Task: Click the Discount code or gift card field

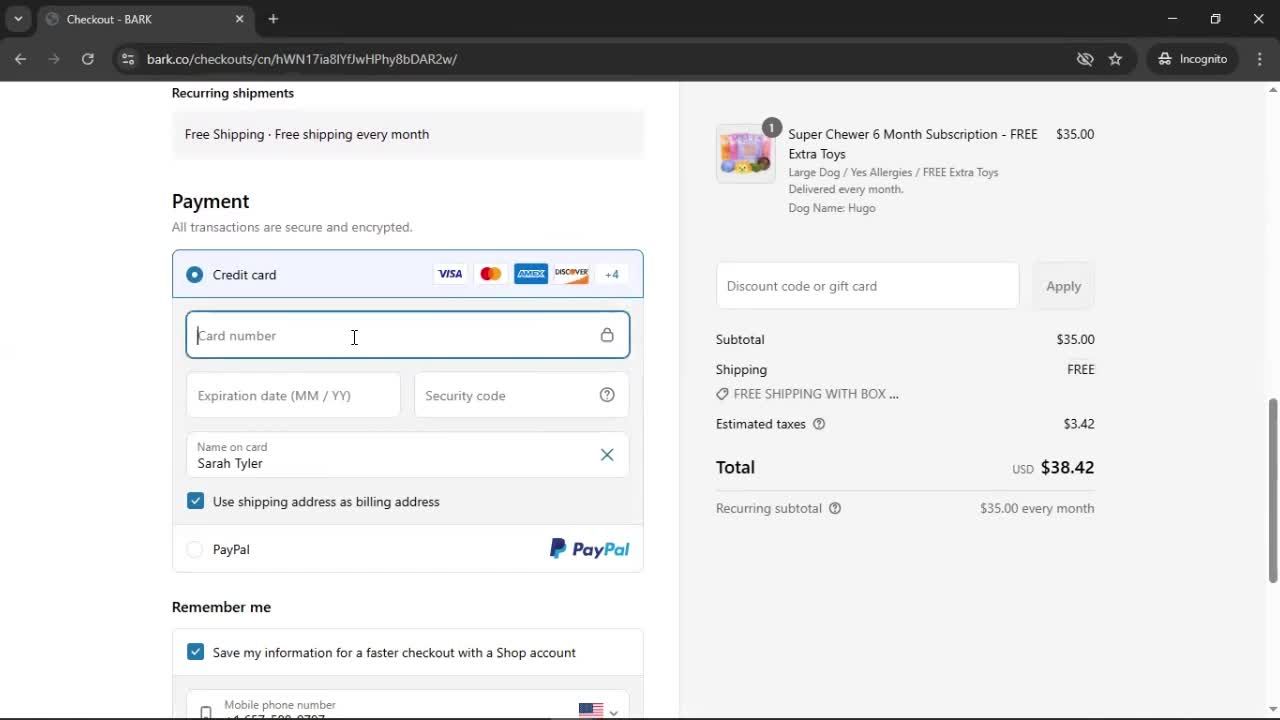Action: [x=867, y=286]
